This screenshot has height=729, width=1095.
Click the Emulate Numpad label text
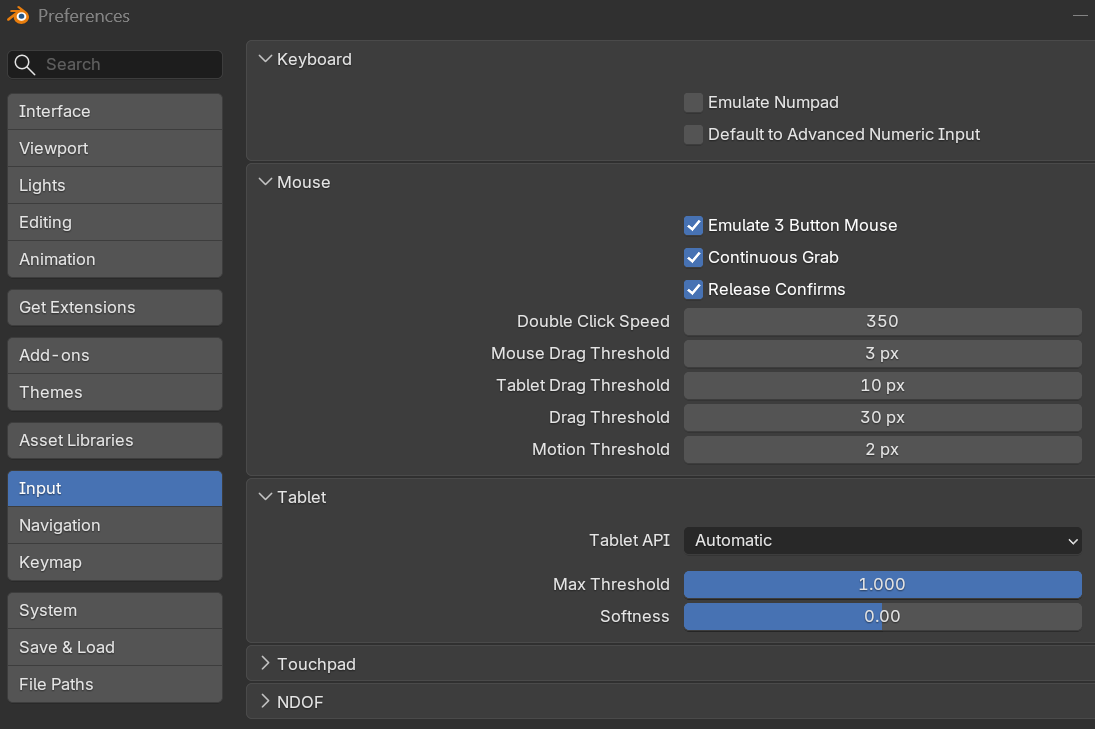pos(773,103)
